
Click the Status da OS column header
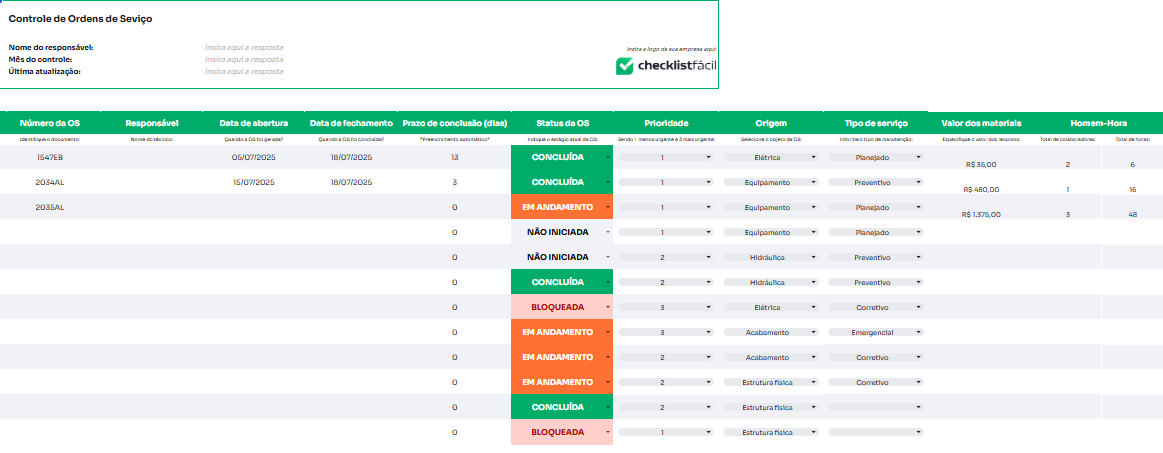point(562,122)
